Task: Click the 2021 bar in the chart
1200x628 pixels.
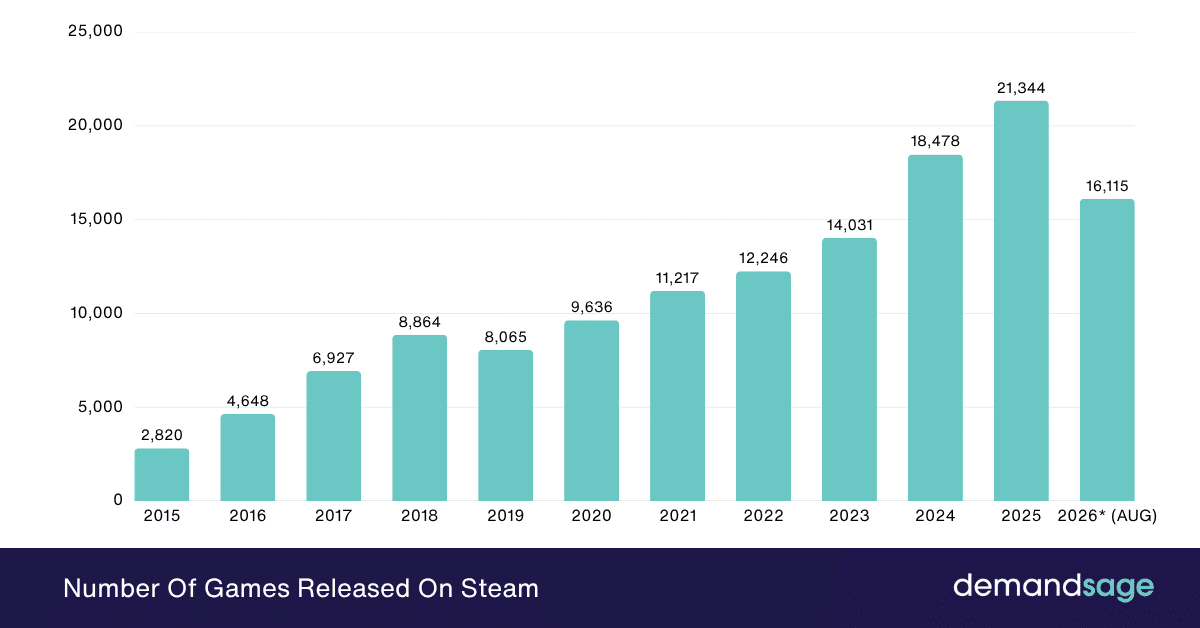Action: [677, 396]
